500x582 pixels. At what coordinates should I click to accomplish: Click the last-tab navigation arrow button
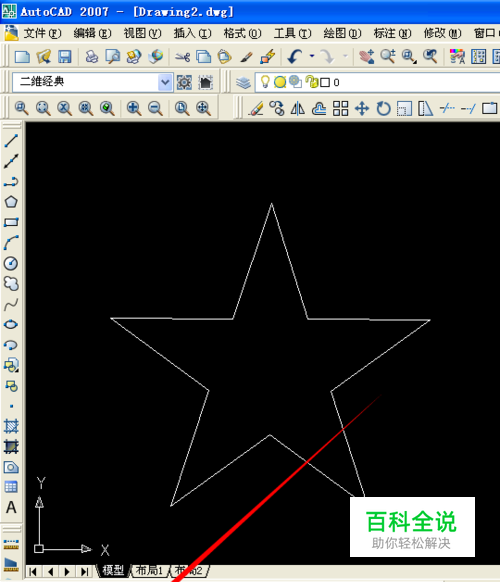coord(85,571)
